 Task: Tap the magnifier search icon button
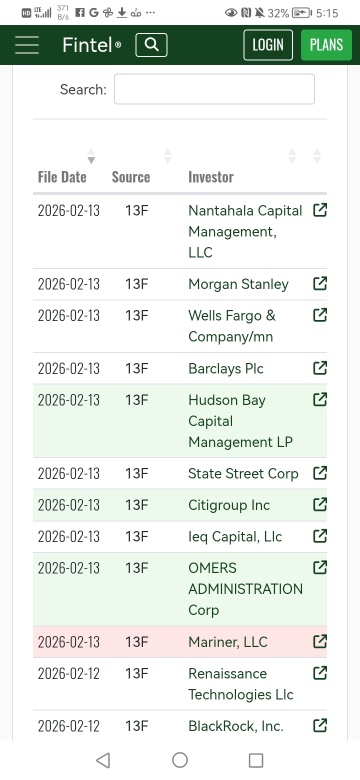click(x=152, y=45)
